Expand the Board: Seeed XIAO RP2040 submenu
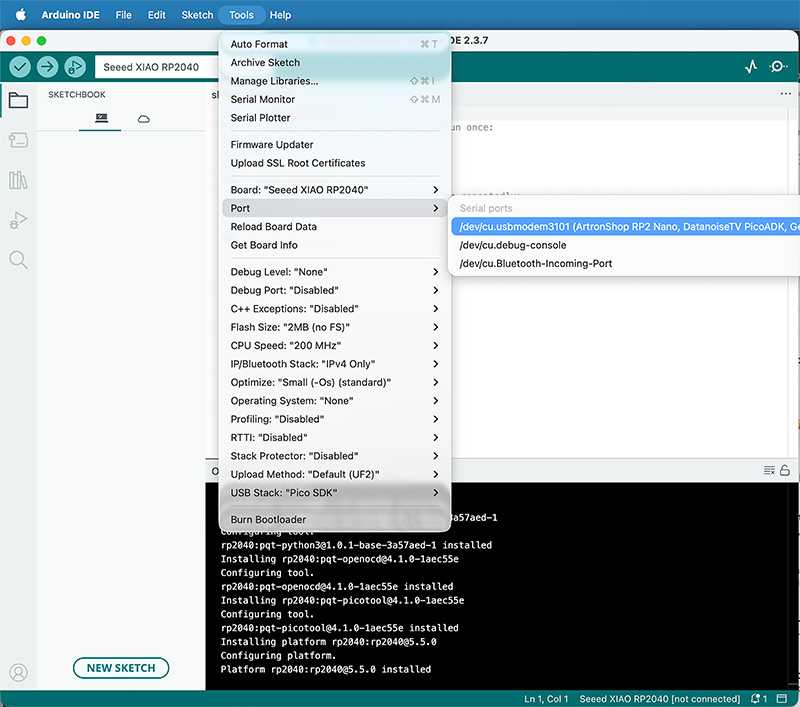The height and width of the screenshot is (707, 800). 335,190
